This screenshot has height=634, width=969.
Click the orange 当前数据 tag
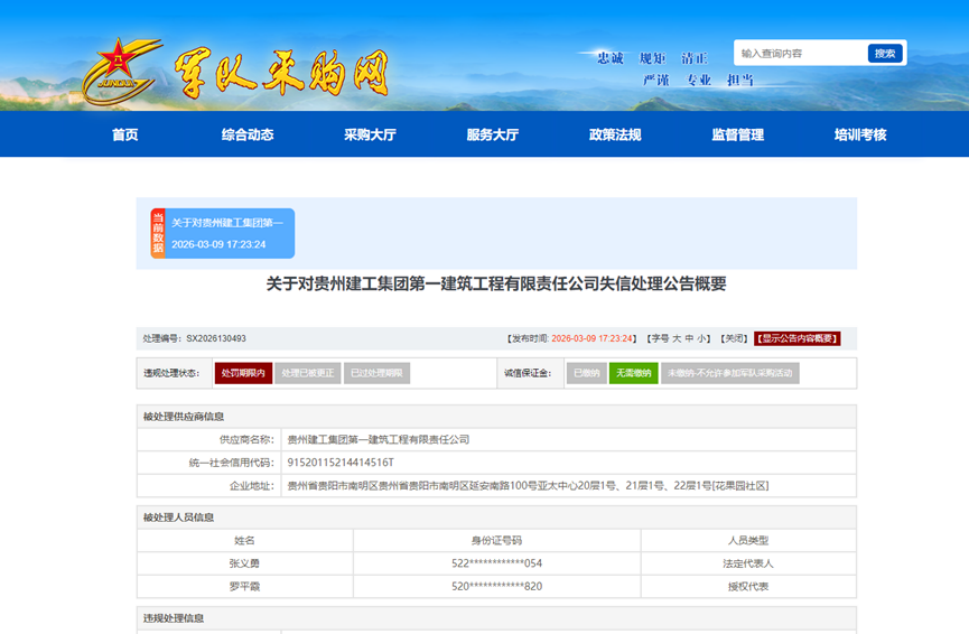coord(158,234)
